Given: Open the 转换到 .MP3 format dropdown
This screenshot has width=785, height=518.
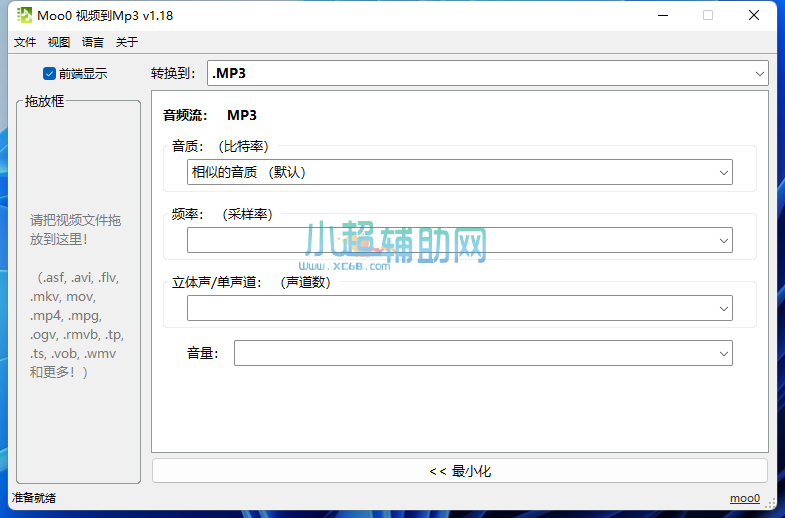Looking at the screenshot, I should click(488, 73).
